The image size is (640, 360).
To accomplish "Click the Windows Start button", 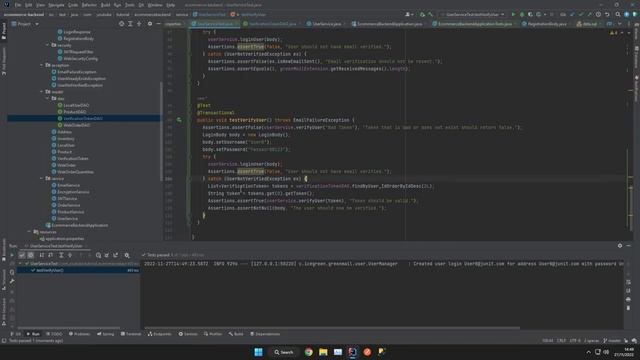I will pyautogui.click(x=258, y=352).
